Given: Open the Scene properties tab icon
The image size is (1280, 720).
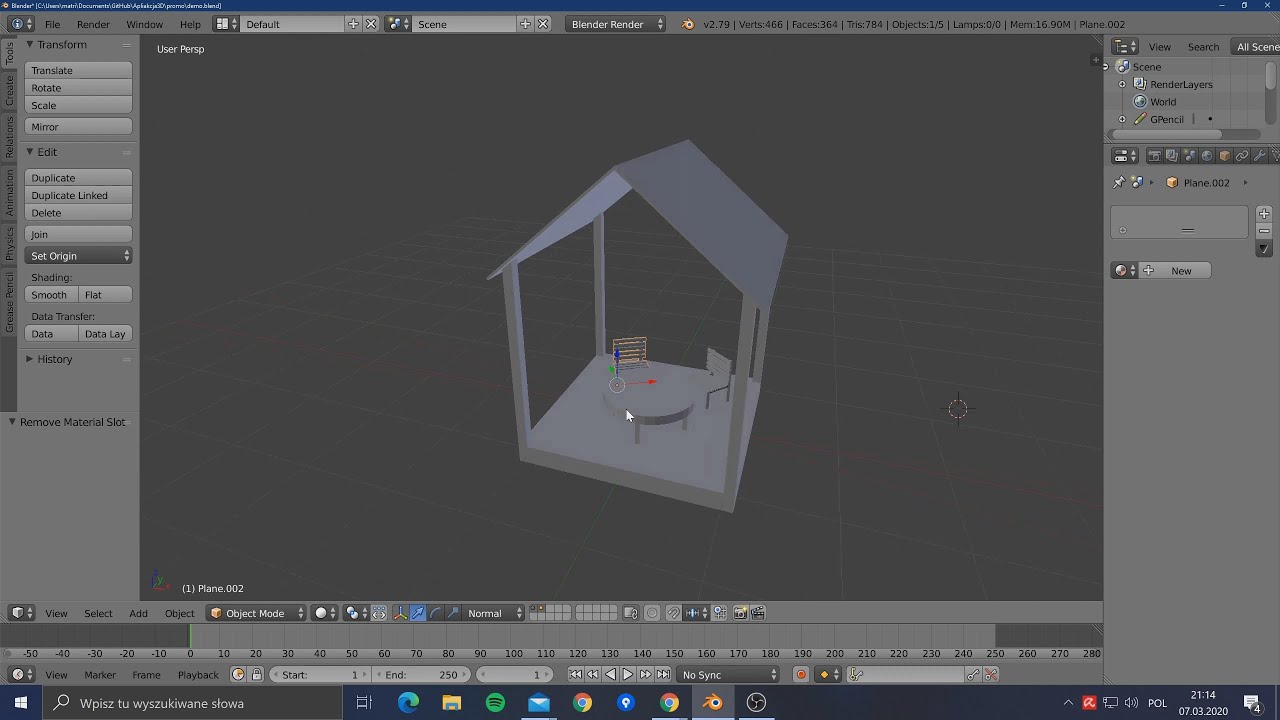Looking at the screenshot, I should click(x=1189, y=156).
